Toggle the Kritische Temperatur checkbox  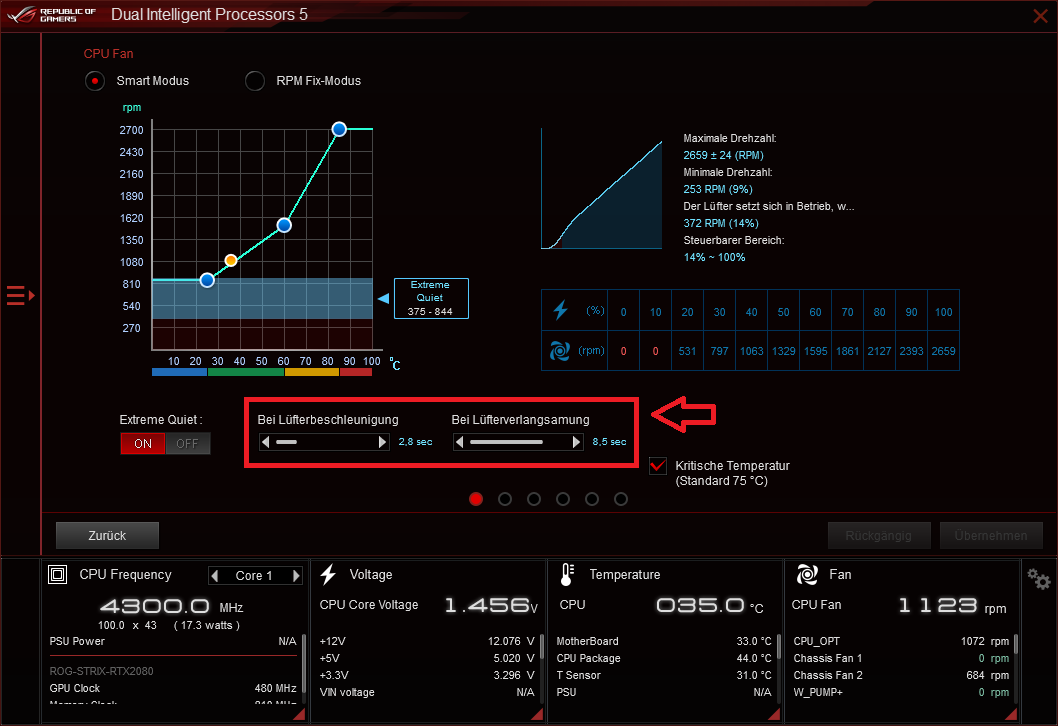click(x=658, y=466)
